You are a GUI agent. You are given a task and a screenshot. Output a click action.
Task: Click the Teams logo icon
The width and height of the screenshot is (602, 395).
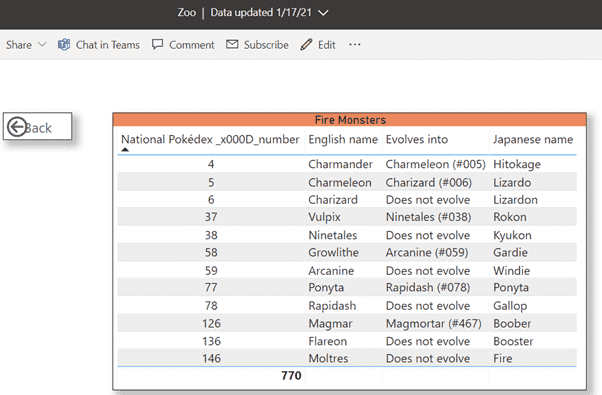64,45
